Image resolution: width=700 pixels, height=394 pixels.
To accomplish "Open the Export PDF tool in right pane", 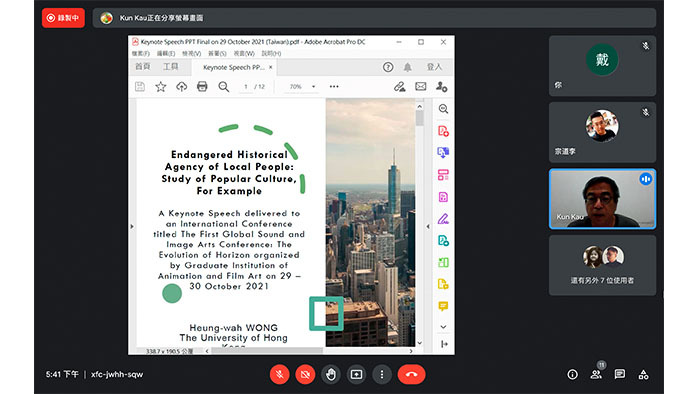I will pyautogui.click(x=443, y=197).
